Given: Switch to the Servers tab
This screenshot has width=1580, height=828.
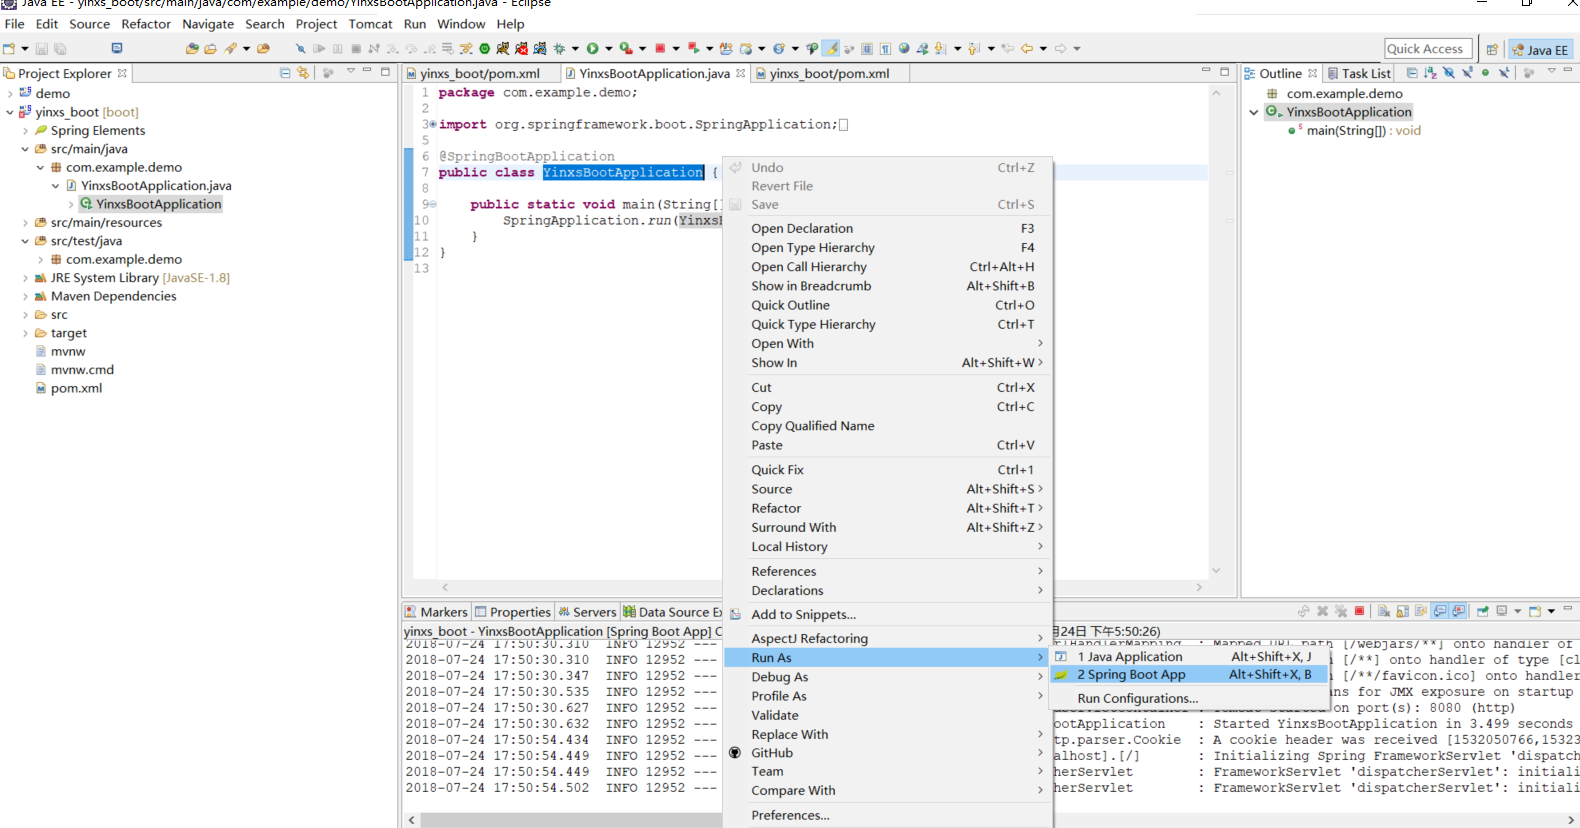Looking at the screenshot, I should tap(587, 612).
